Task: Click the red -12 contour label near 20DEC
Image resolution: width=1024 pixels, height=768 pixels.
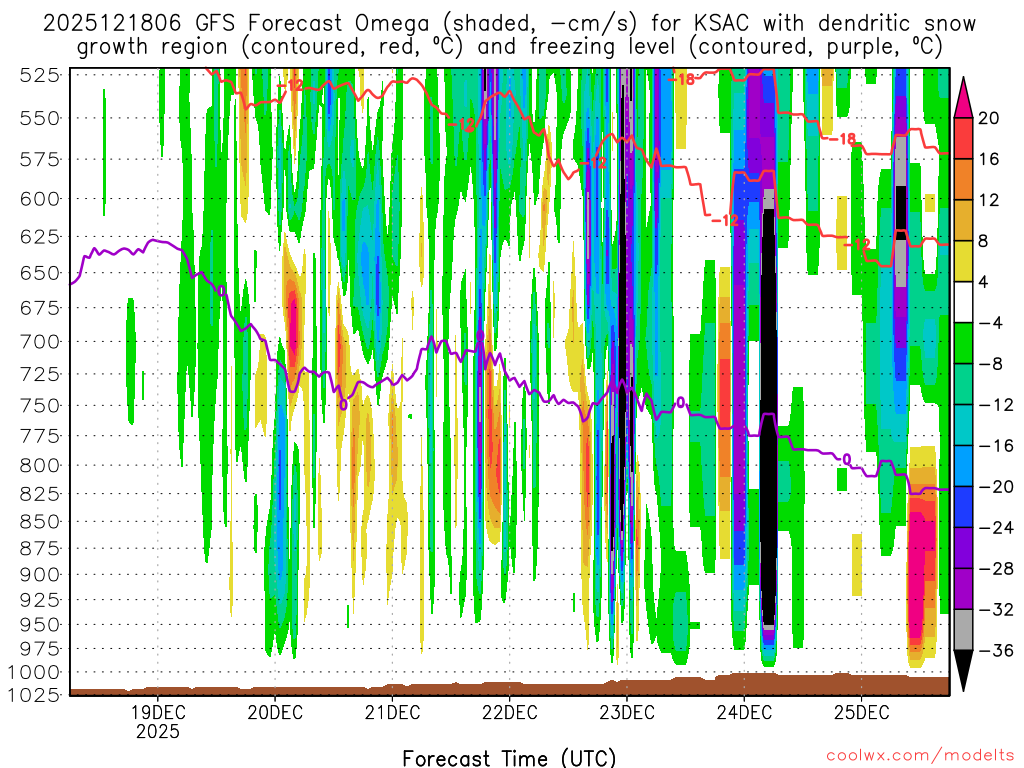Action: click(x=290, y=85)
